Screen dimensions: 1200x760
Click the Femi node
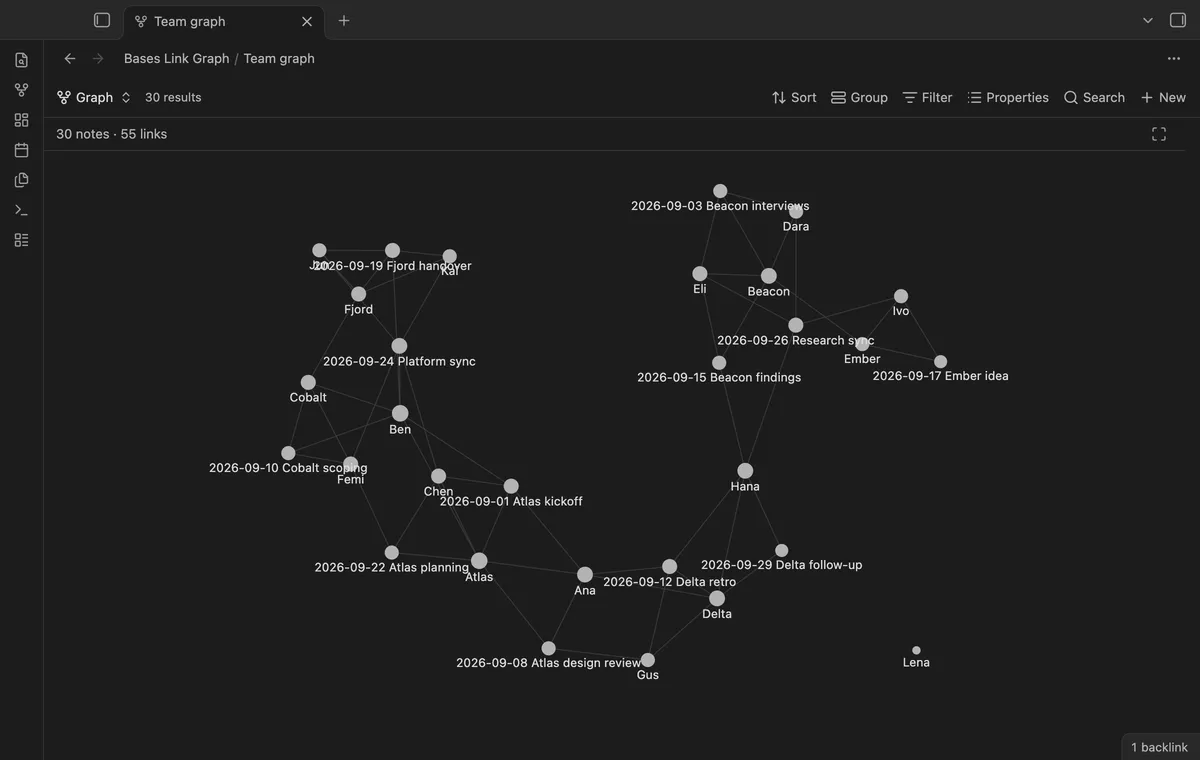350,464
